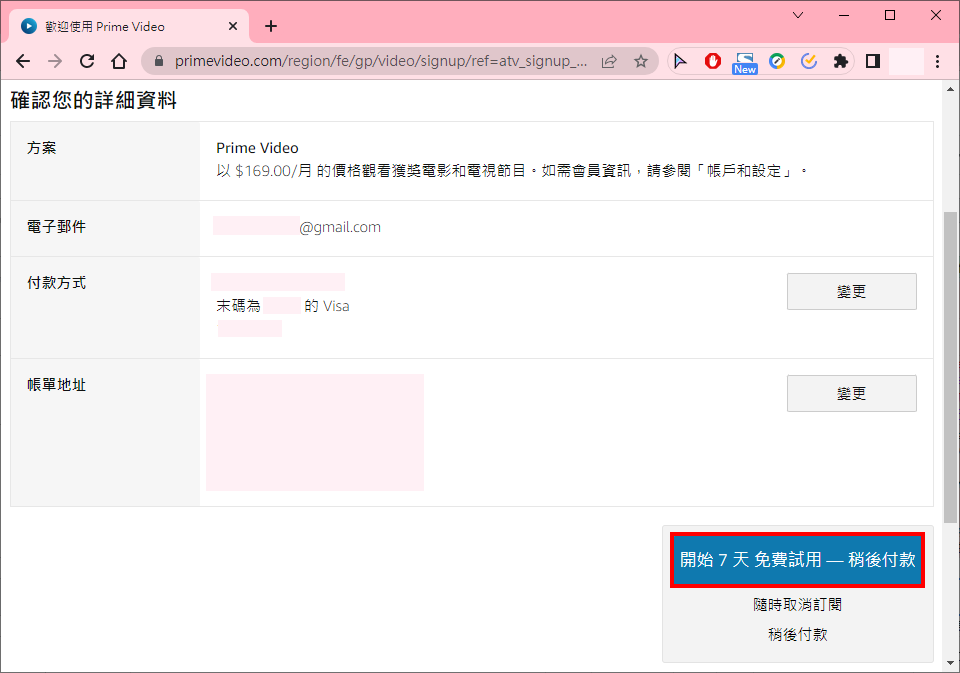Change the billing address
960x673 pixels.
(x=852, y=393)
